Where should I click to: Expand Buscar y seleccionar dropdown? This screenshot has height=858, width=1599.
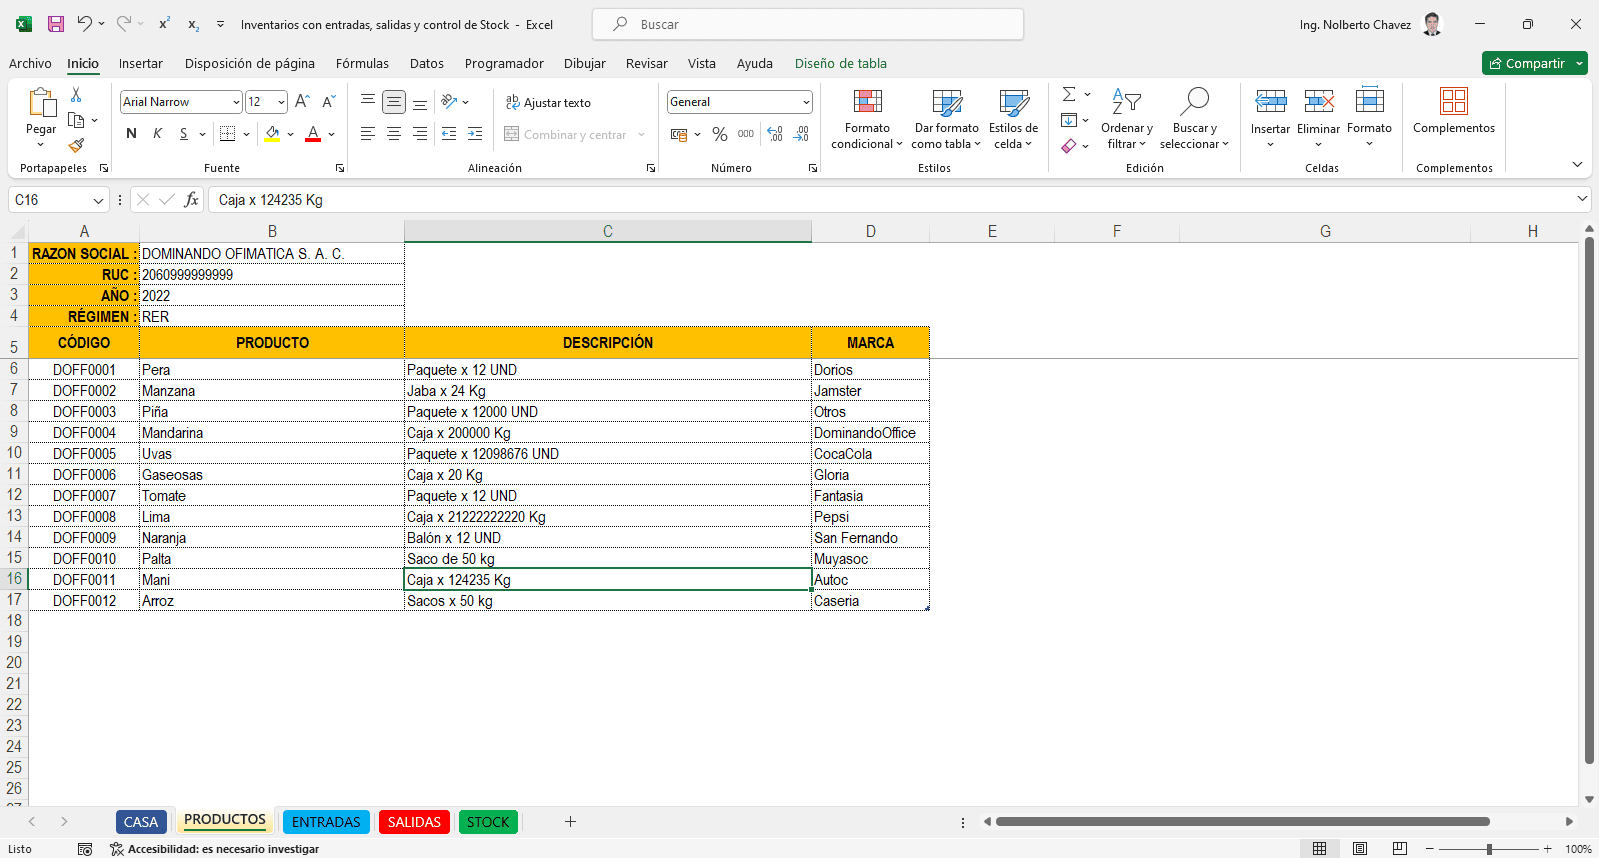tap(1225, 144)
